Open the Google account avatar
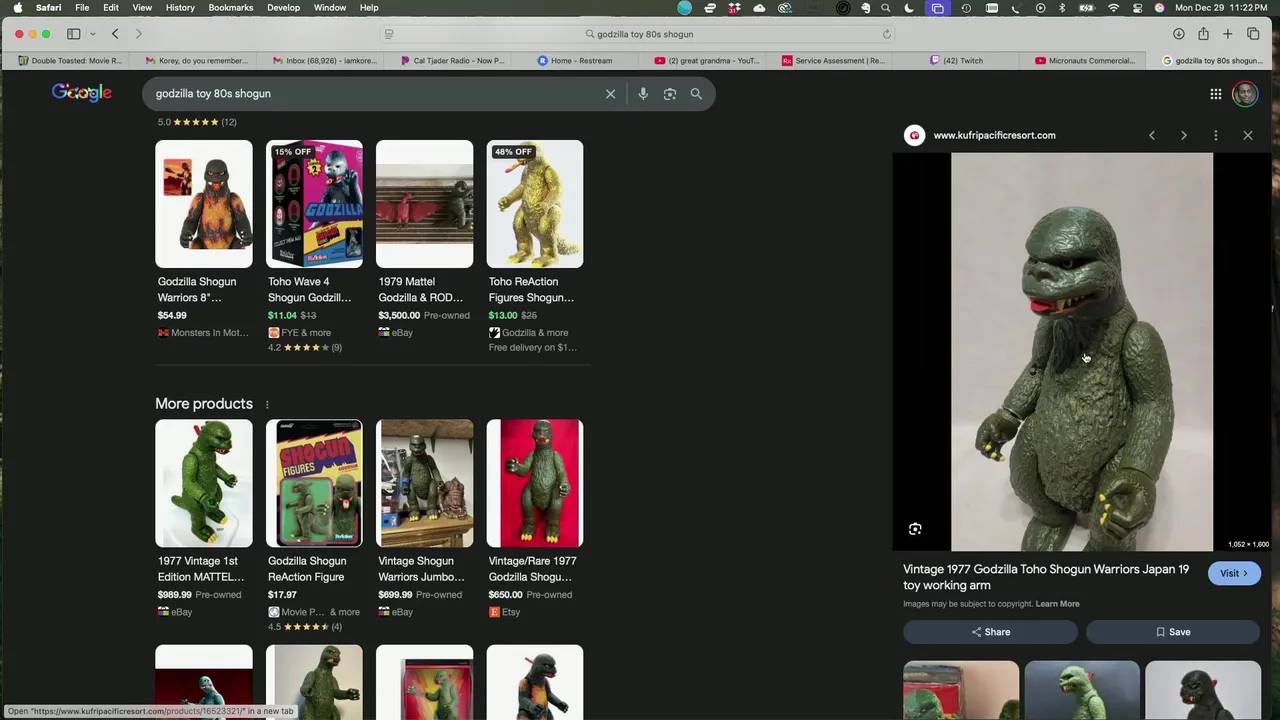This screenshot has height=720, width=1280. (x=1245, y=94)
